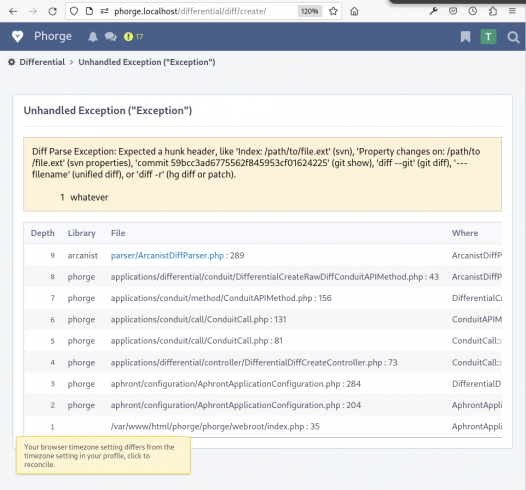The image size is (526, 490).
Task: Open the notifications bell icon
Action: tap(93, 37)
